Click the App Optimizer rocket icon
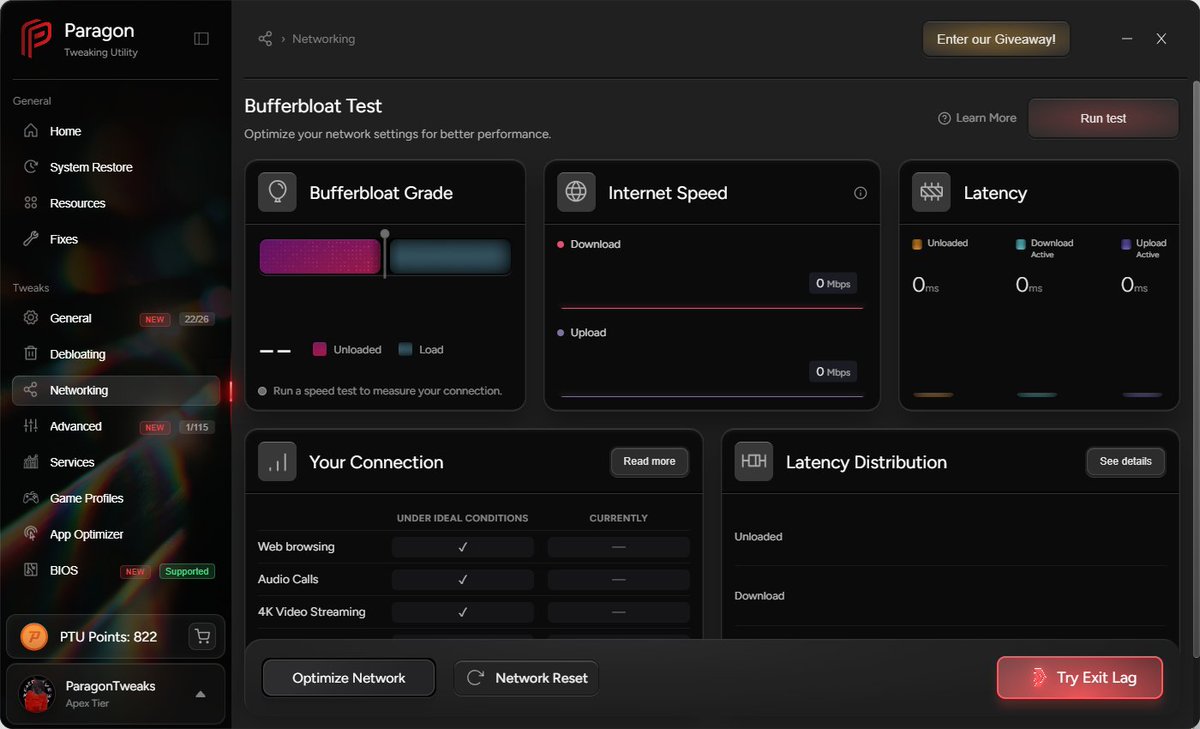 (x=31, y=534)
